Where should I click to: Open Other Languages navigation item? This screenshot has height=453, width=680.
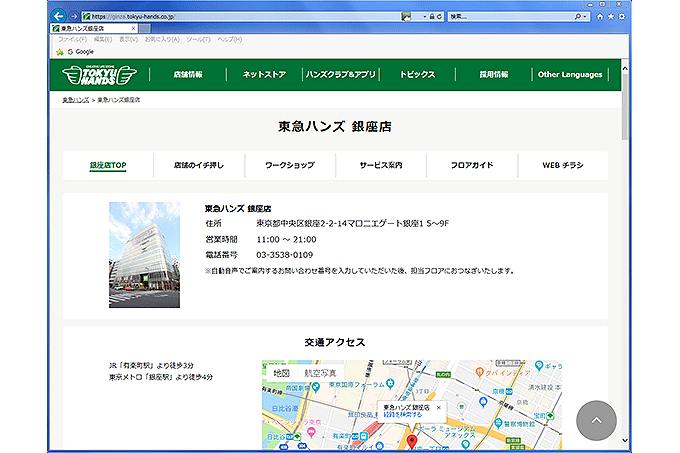click(x=570, y=75)
